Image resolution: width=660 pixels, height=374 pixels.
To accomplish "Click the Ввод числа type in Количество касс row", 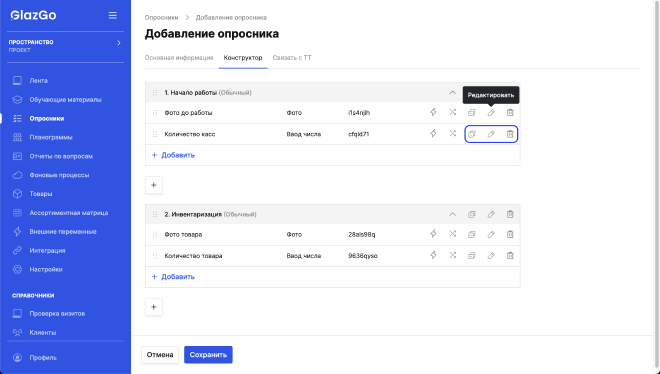I will pyautogui.click(x=303, y=134).
